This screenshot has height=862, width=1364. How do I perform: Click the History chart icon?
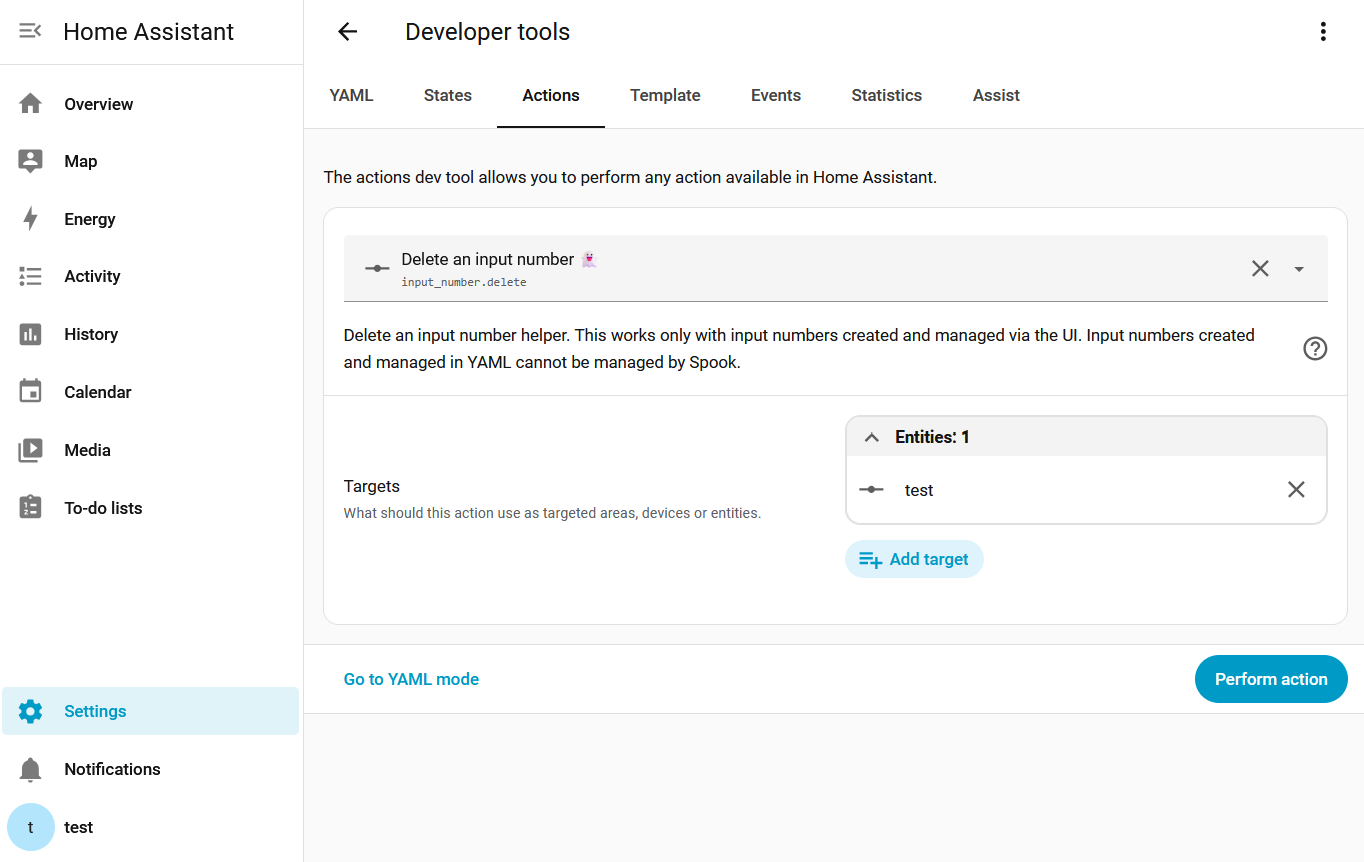click(30, 334)
